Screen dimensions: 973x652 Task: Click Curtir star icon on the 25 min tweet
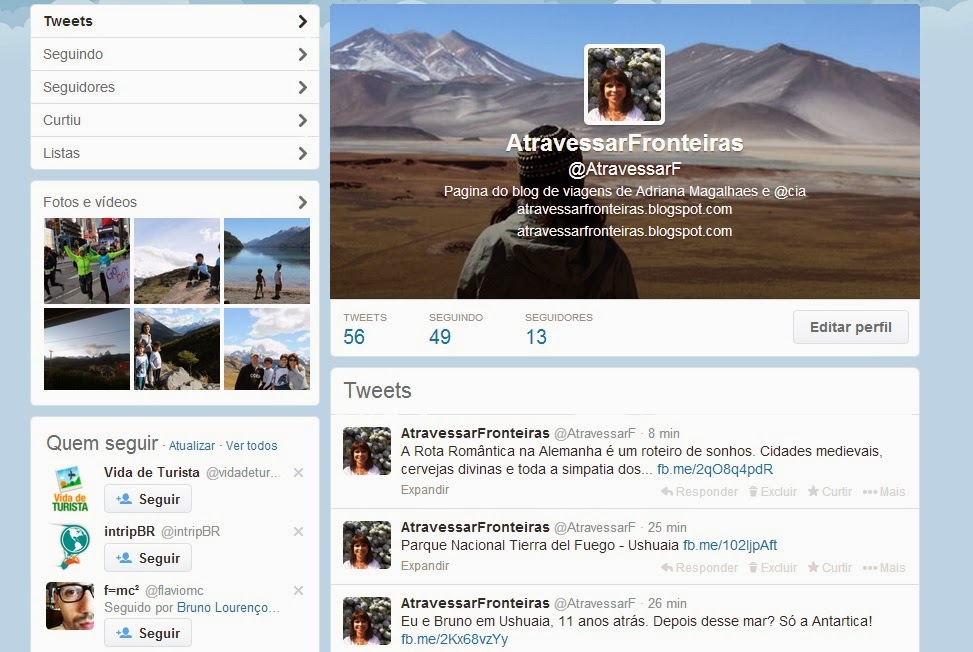click(x=830, y=568)
